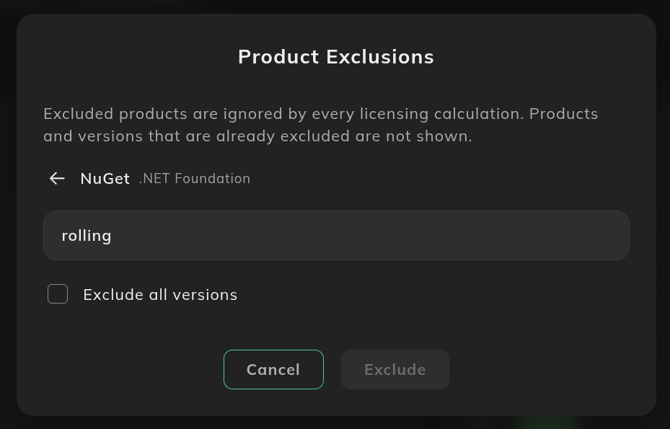Go back using the left arrow icon
670x429 pixels.
point(57,178)
